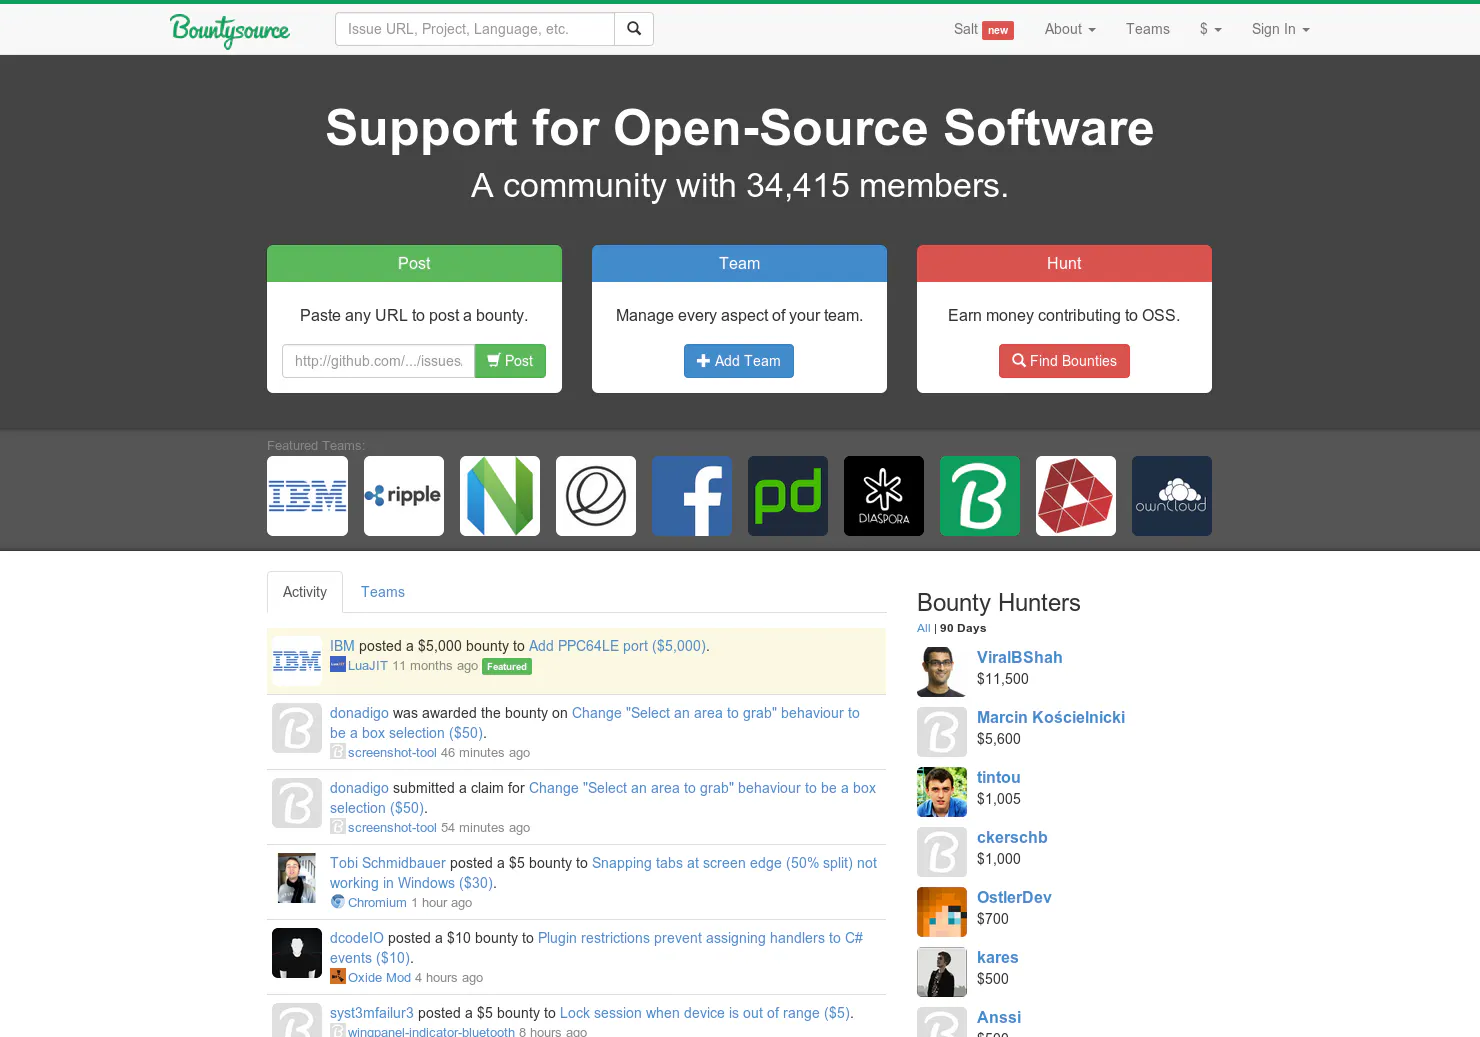1480x1037 pixels.
Task: Click the "11 months ago" timestamp
Action: click(x=435, y=665)
